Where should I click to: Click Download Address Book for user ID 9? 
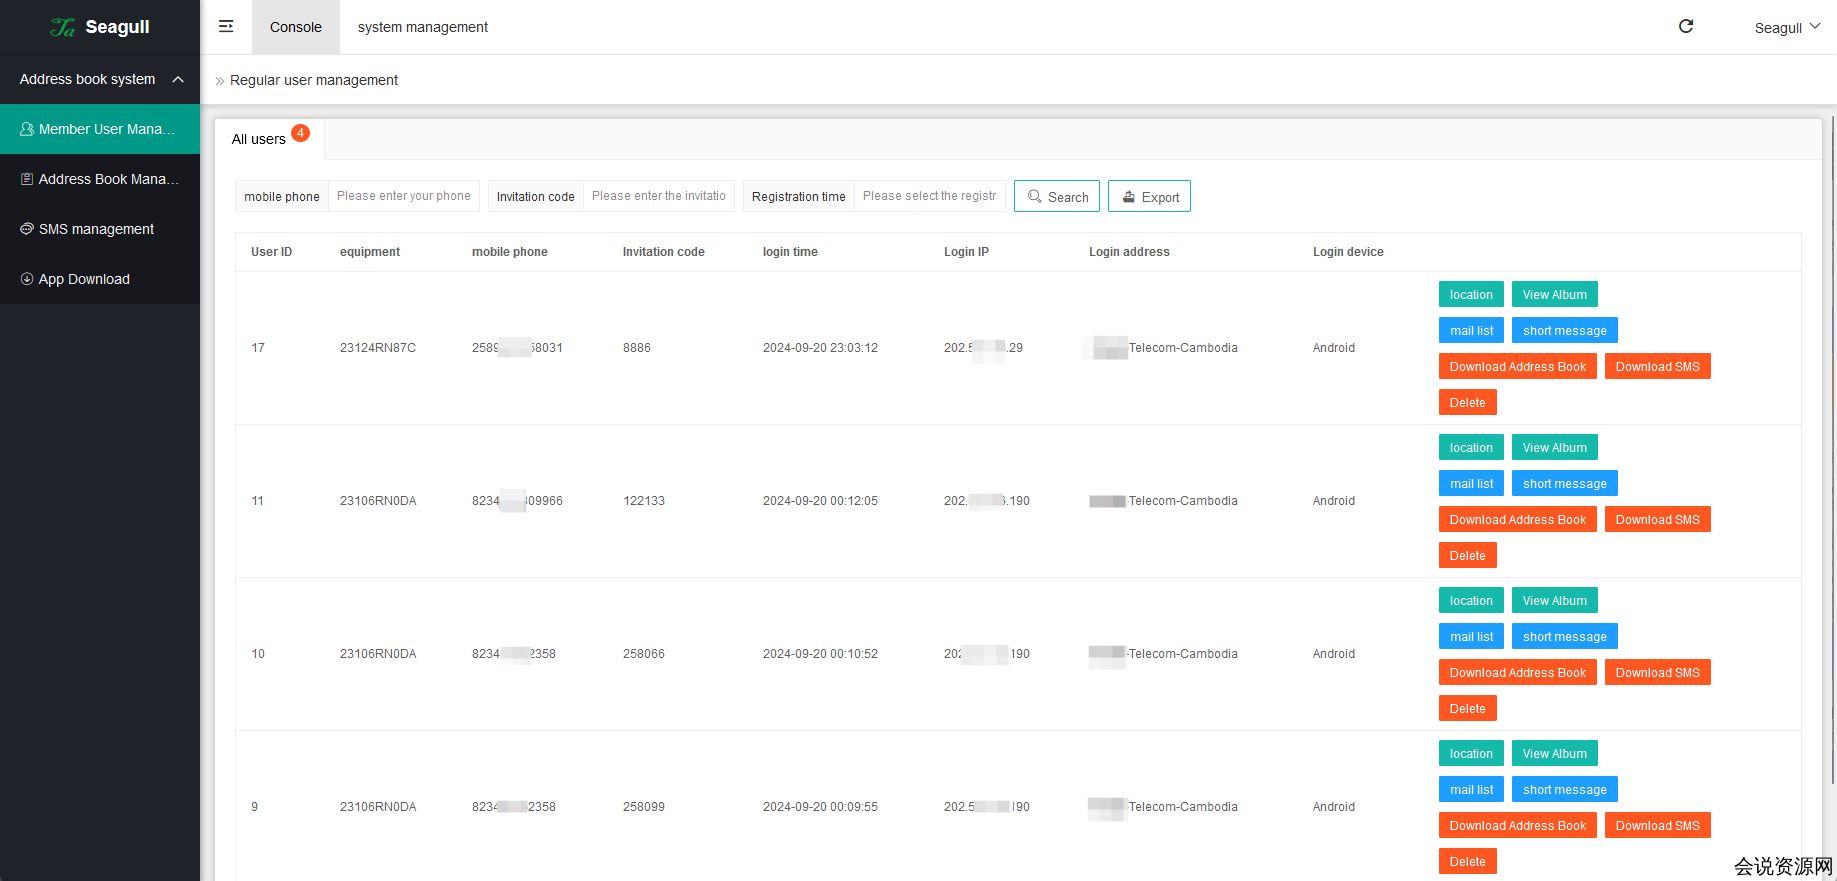pyautogui.click(x=1518, y=825)
